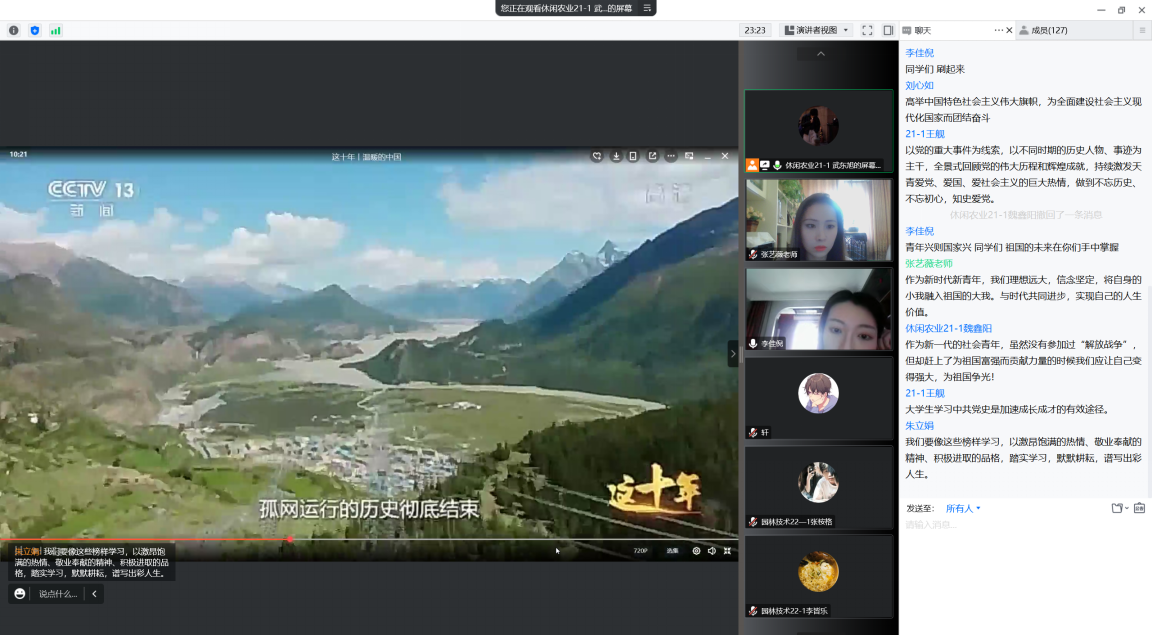Click the heart (like) icon on the video
Image resolution: width=1152 pixels, height=635 pixels.
(595, 156)
